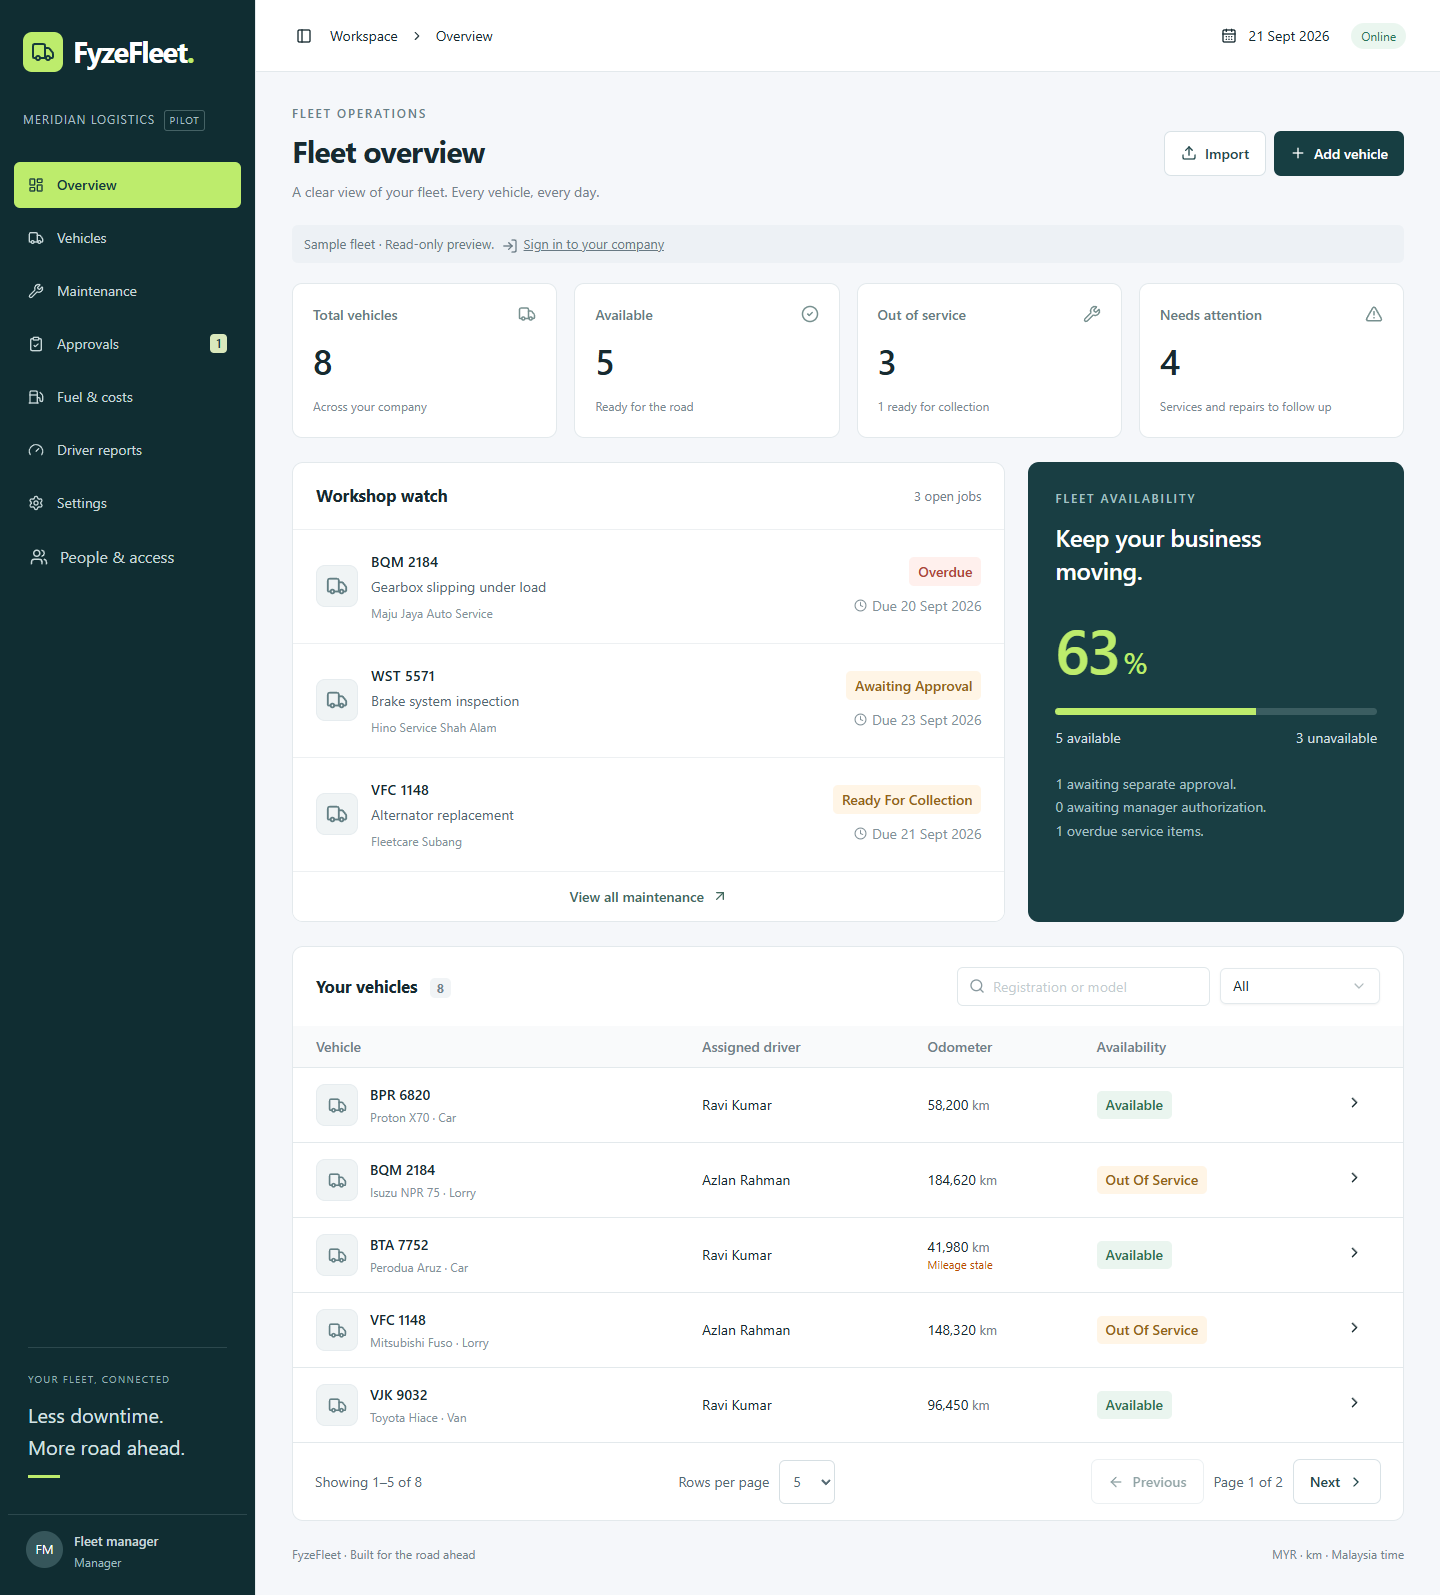Open the Rows per page dropdown
This screenshot has width=1440, height=1595.
(807, 1482)
